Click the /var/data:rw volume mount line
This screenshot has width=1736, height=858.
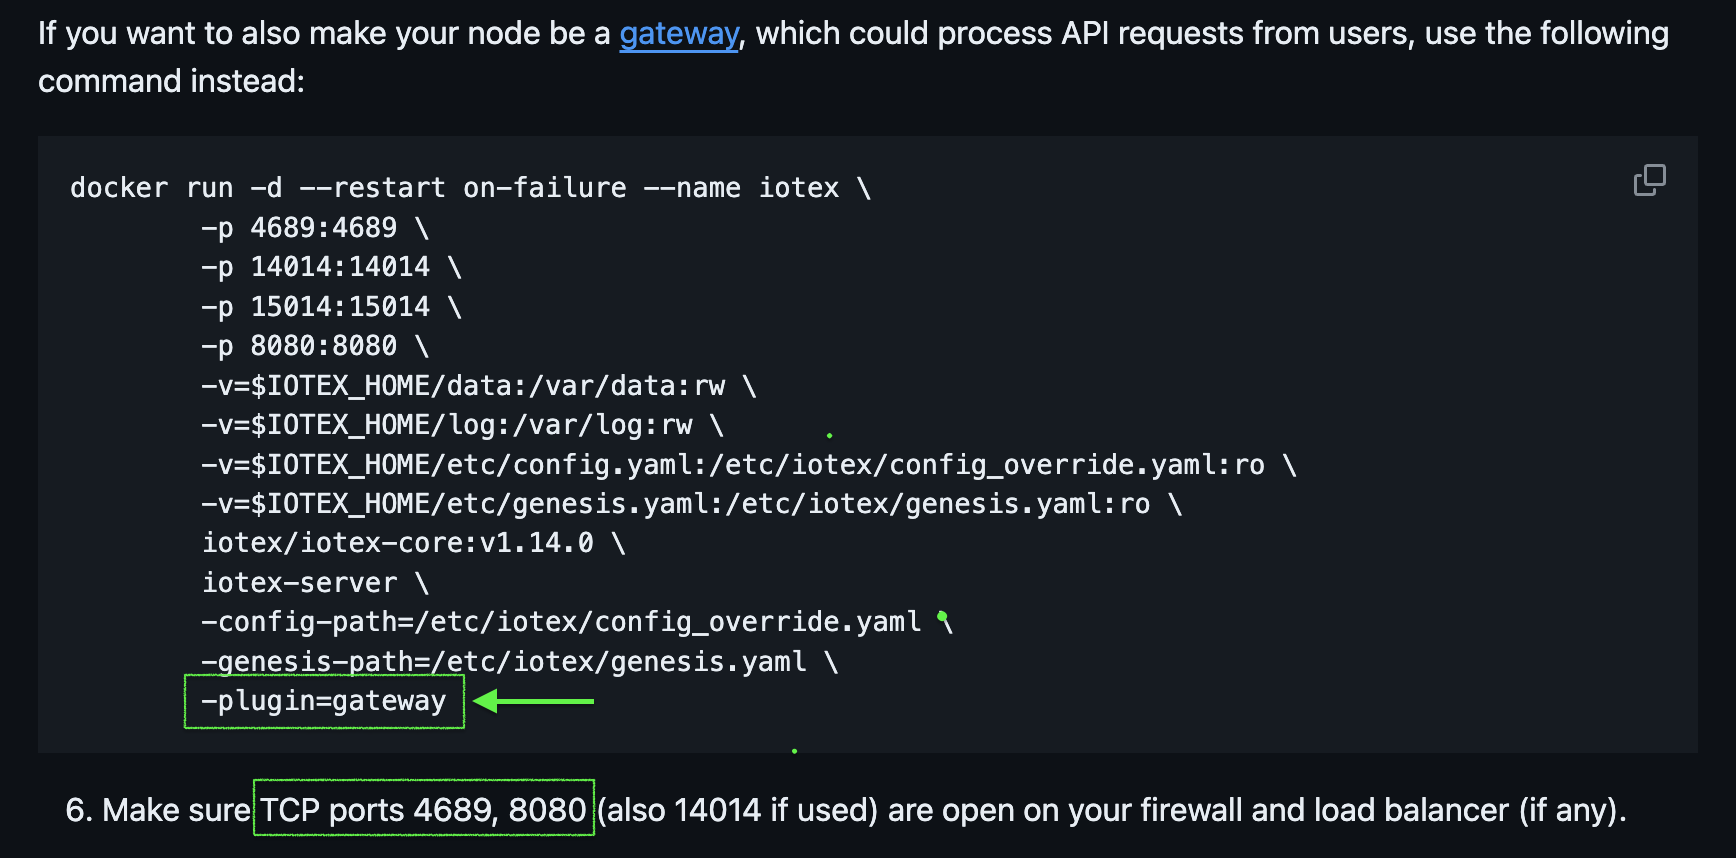(478, 386)
